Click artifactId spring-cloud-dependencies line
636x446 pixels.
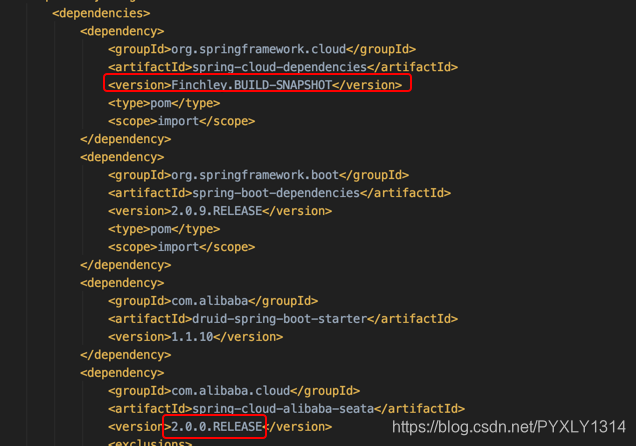pos(283,67)
